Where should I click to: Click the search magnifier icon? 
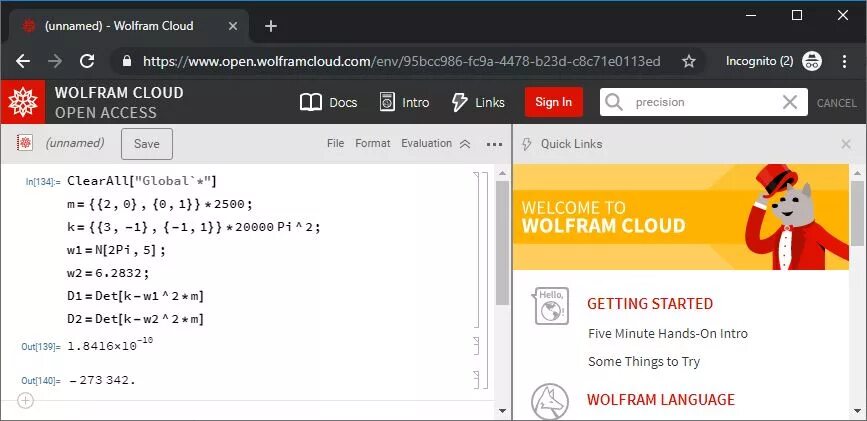point(613,102)
